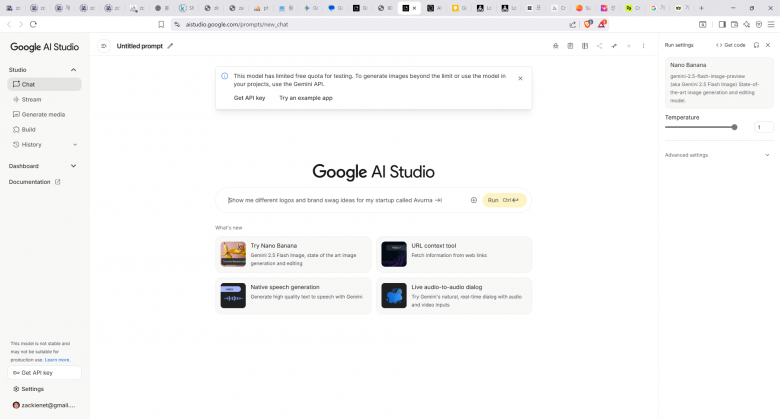
Task: Open the Try Nano Banana card
Action: [293, 254]
